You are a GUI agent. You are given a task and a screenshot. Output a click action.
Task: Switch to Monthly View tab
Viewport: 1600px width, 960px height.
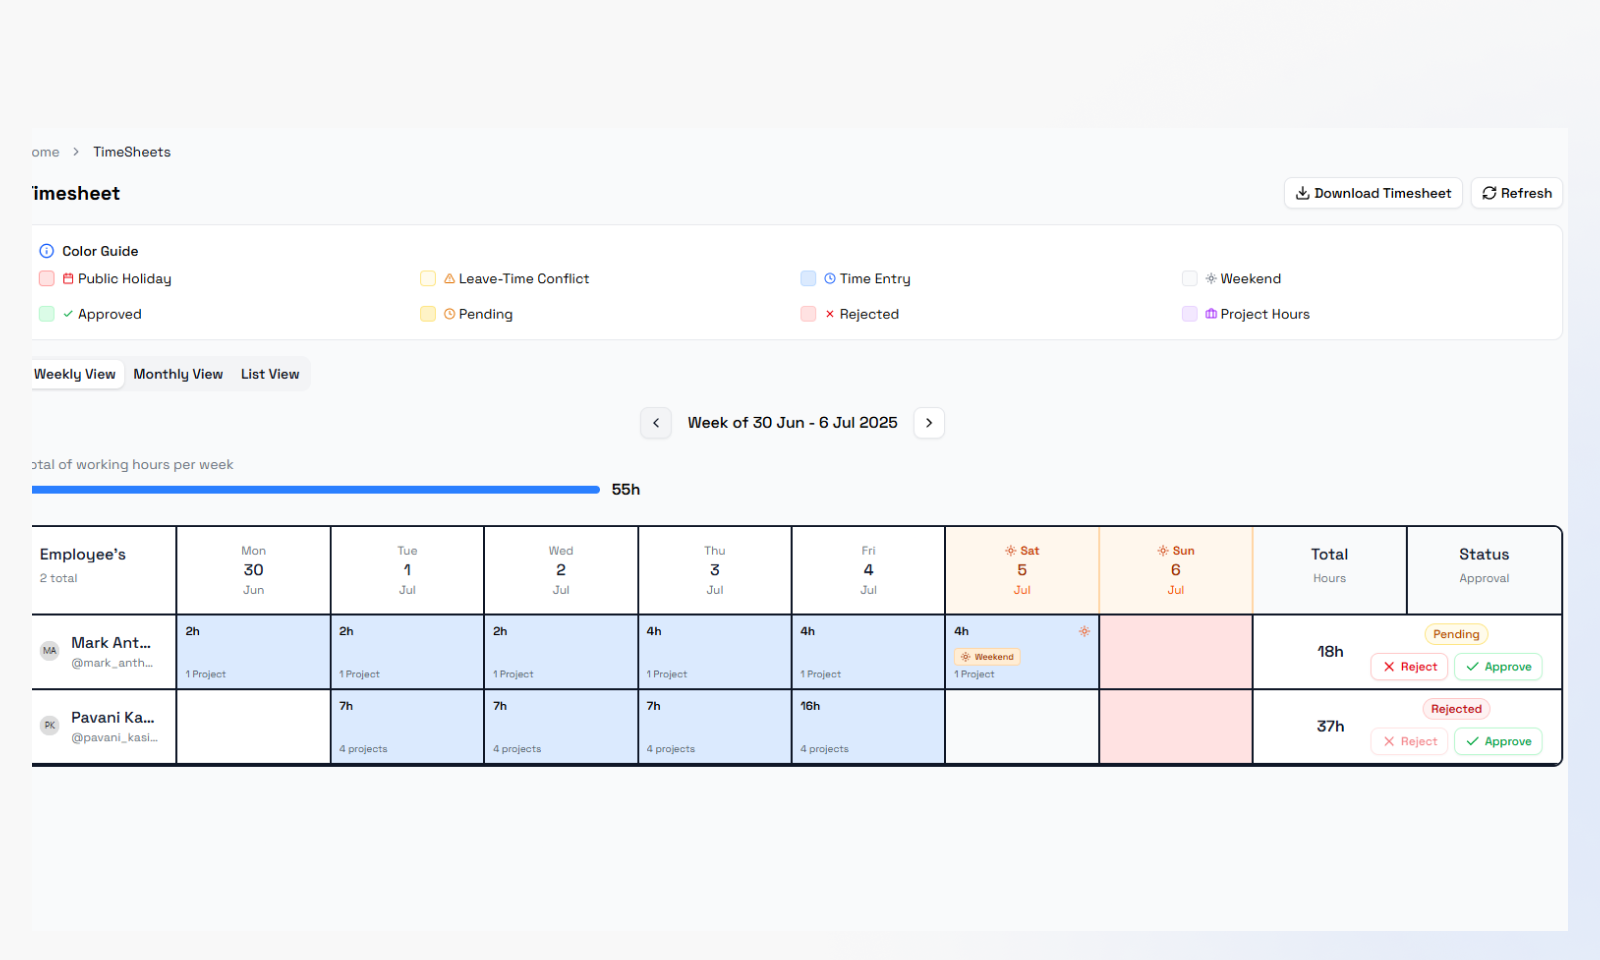[x=178, y=374]
